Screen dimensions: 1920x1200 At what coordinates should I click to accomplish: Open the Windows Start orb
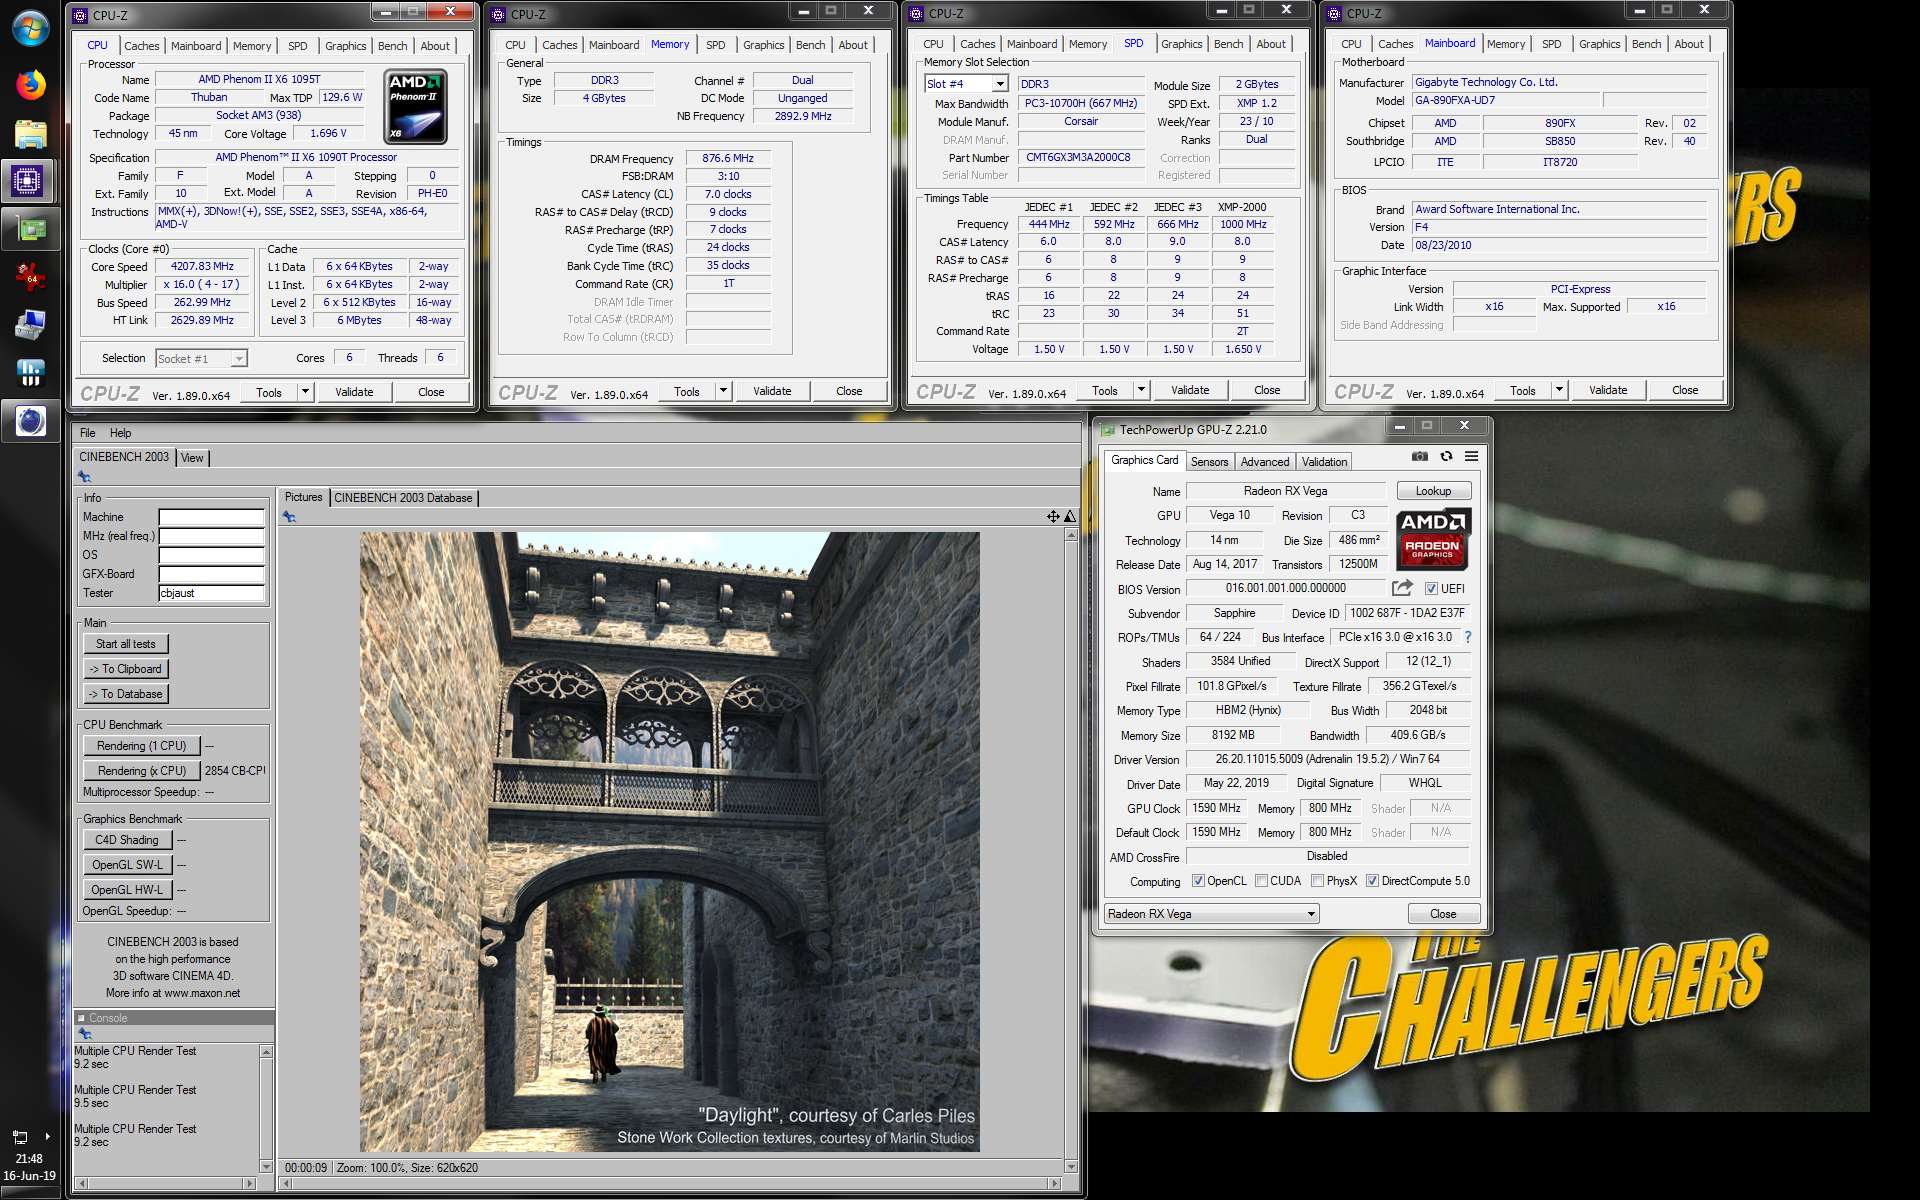pyautogui.click(x=30, y=28)
